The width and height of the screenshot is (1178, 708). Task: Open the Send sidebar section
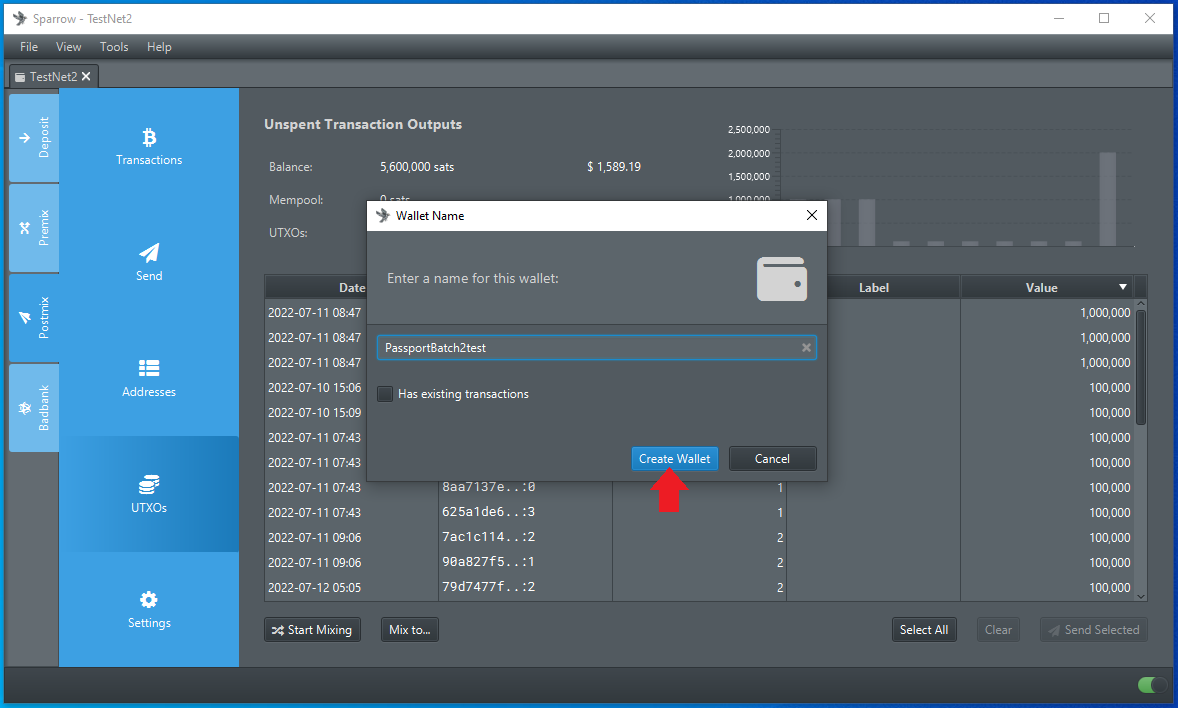[149, 262]
